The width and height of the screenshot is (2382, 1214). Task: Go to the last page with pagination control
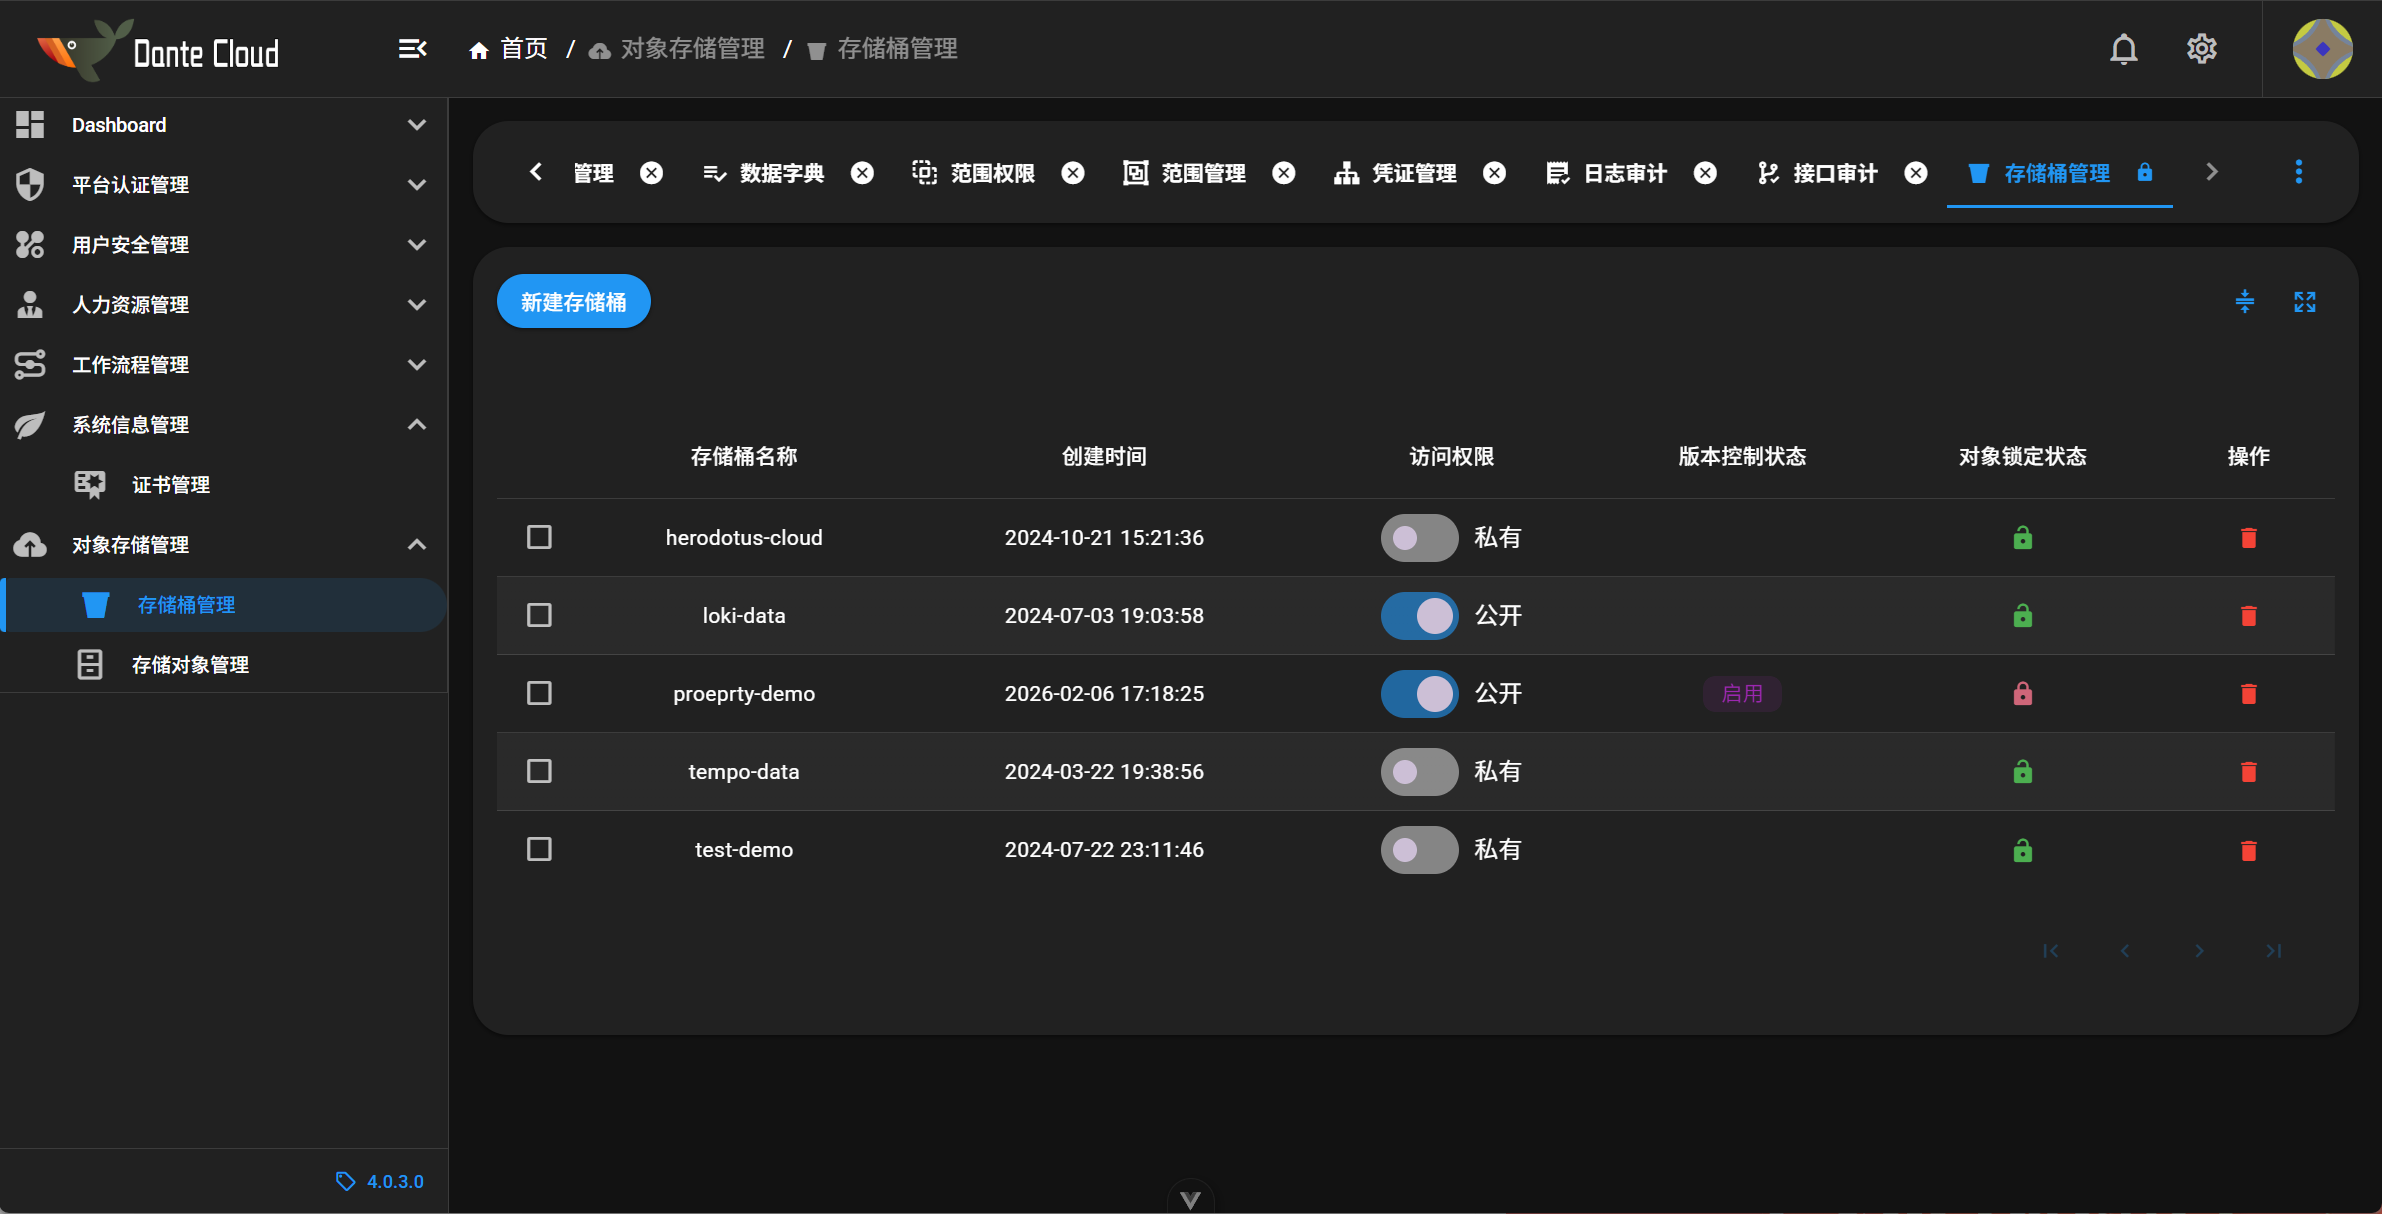tap(2273, 951)
